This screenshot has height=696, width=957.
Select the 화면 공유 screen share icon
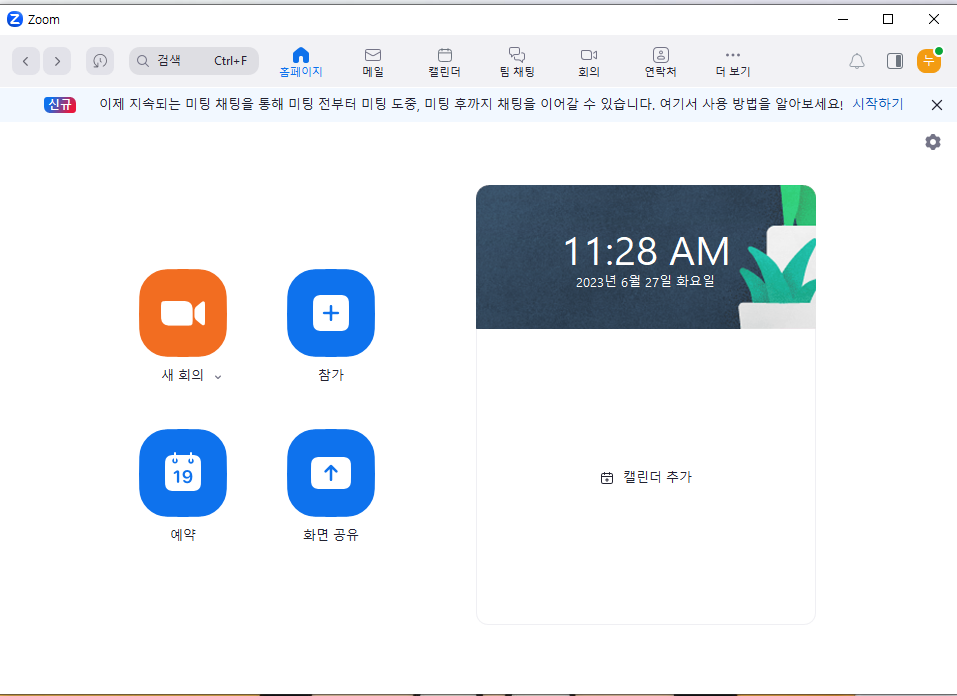click(x=330, y=473)
